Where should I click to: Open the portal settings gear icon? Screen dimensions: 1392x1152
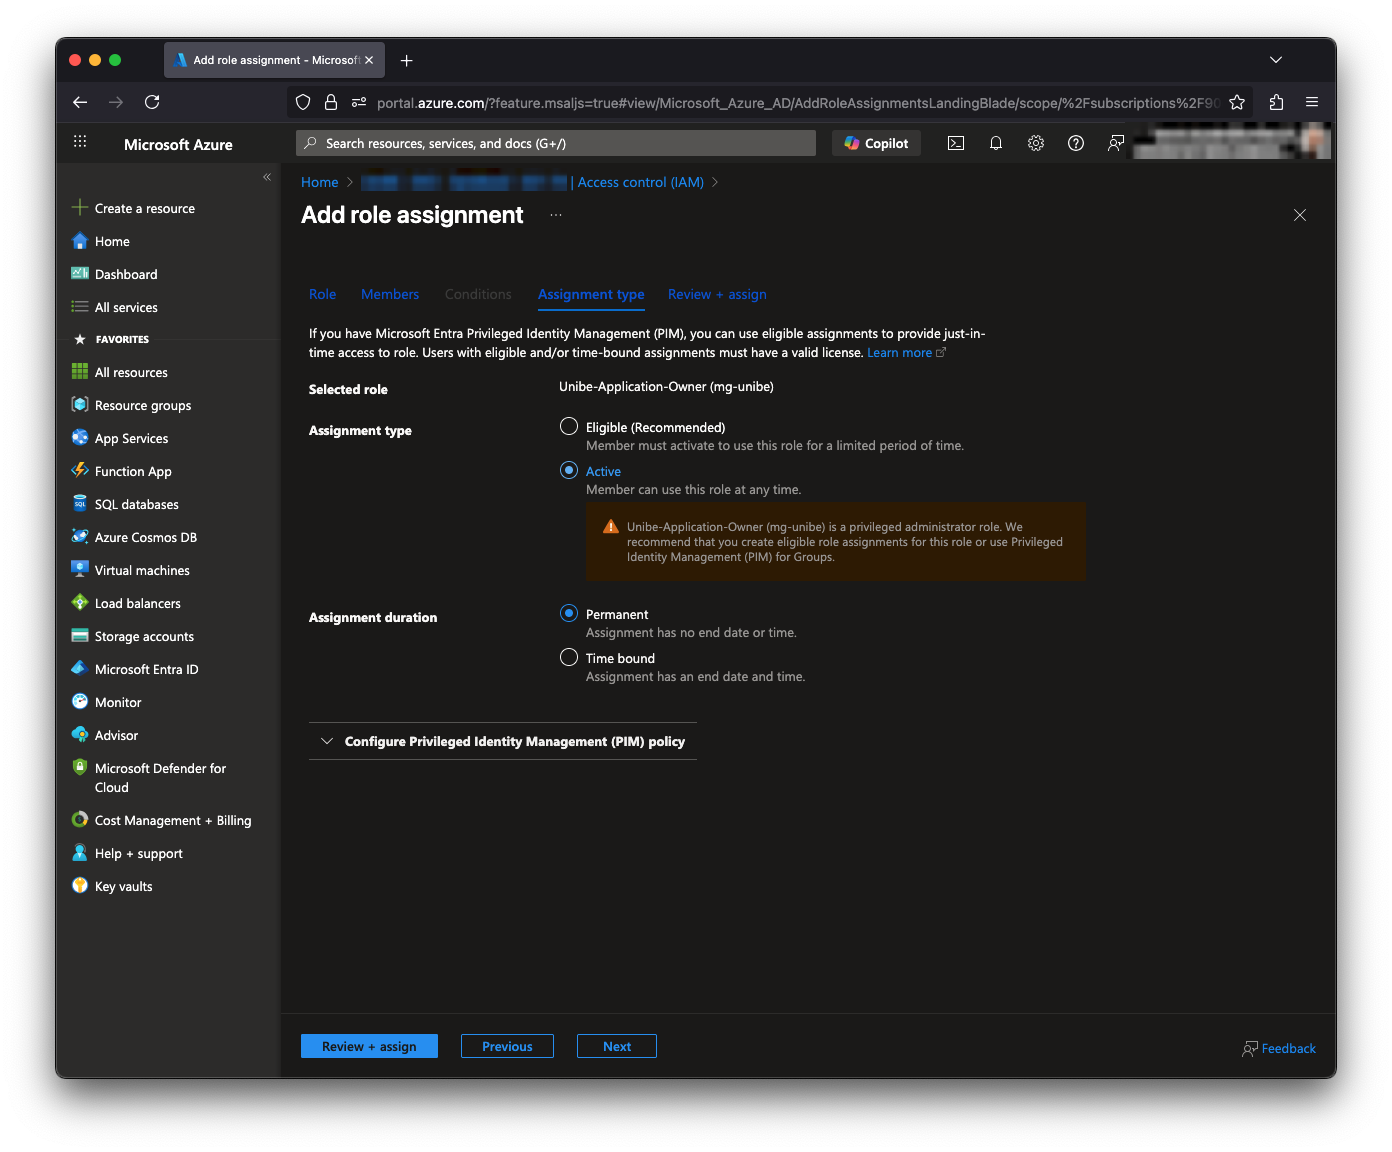(1036, 143)
